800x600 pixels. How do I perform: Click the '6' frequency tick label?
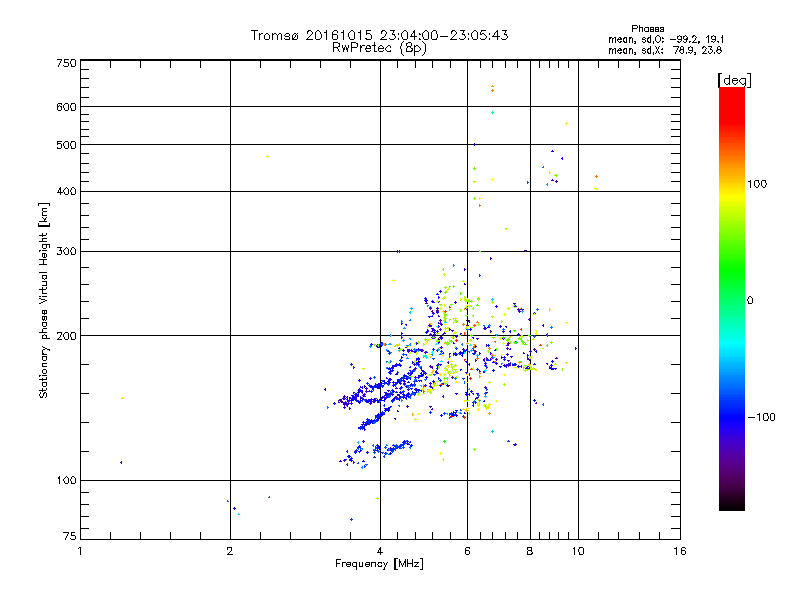[467, 551]
